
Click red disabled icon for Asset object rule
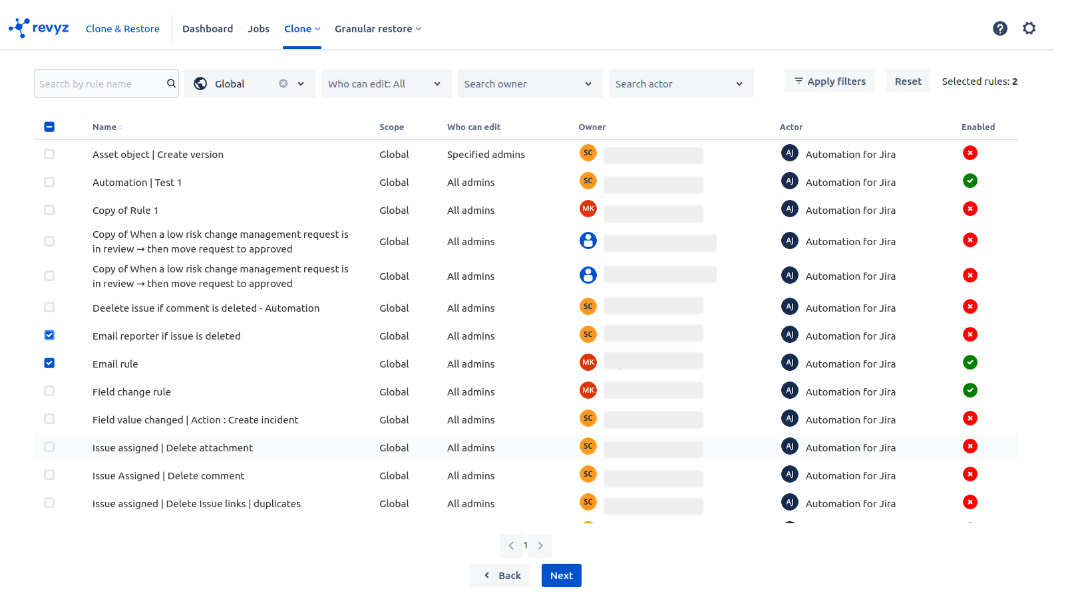pyautogui.click(x=970, y=153)
